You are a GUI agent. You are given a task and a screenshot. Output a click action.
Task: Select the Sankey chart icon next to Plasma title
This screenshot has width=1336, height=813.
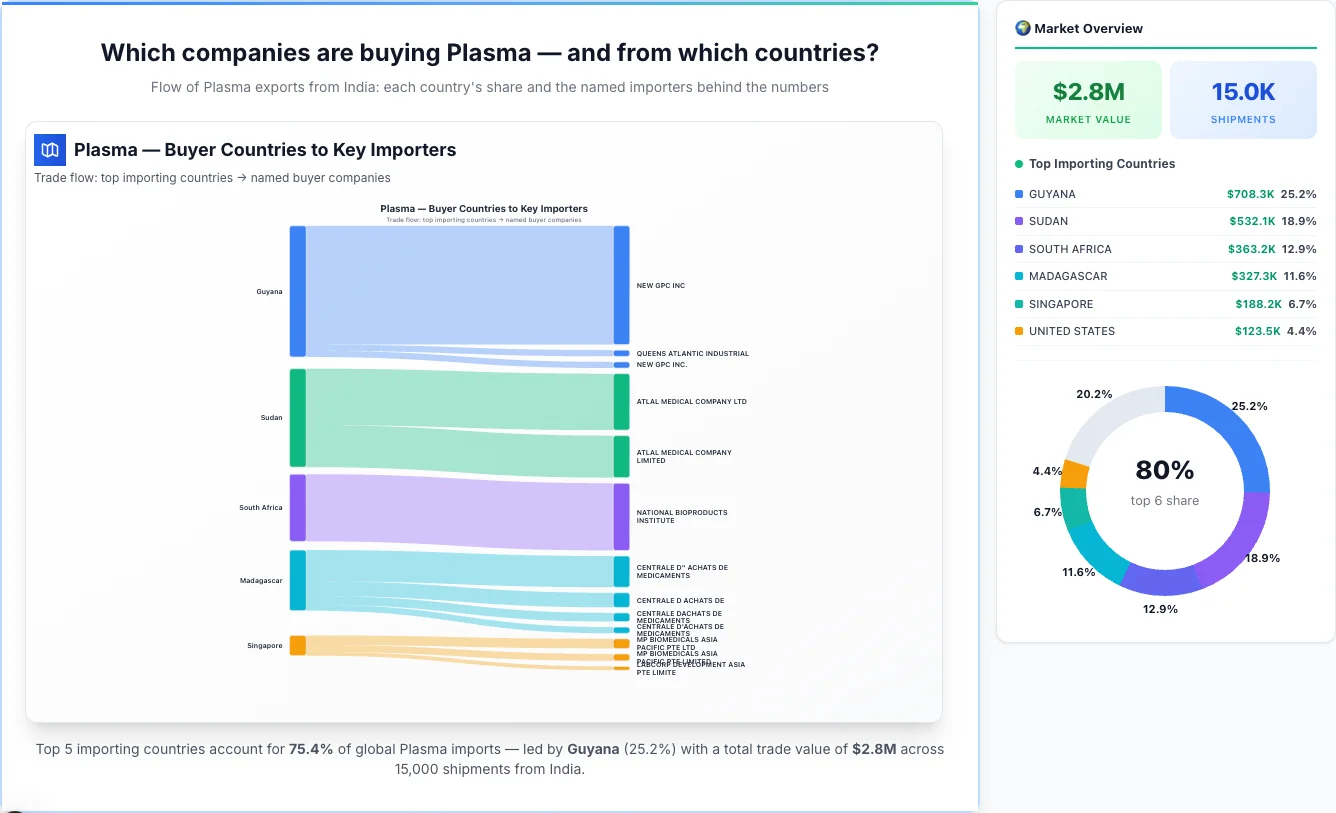(x=49, y=149)
